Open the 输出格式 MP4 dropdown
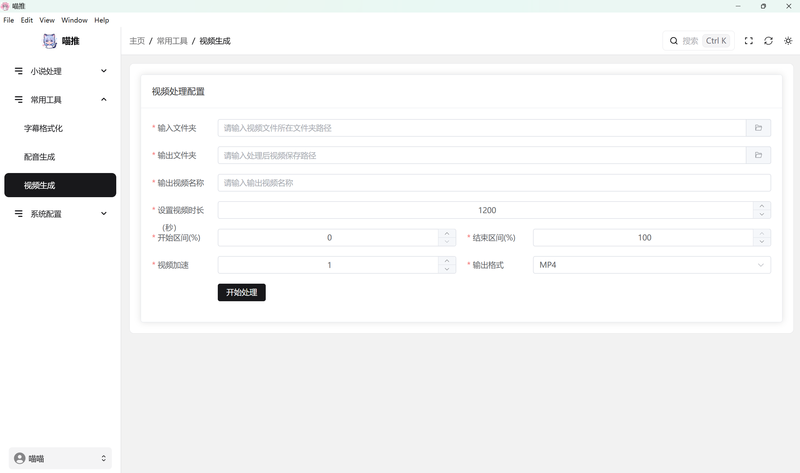The height and width of the screenshot is (473, 800). 652,265
